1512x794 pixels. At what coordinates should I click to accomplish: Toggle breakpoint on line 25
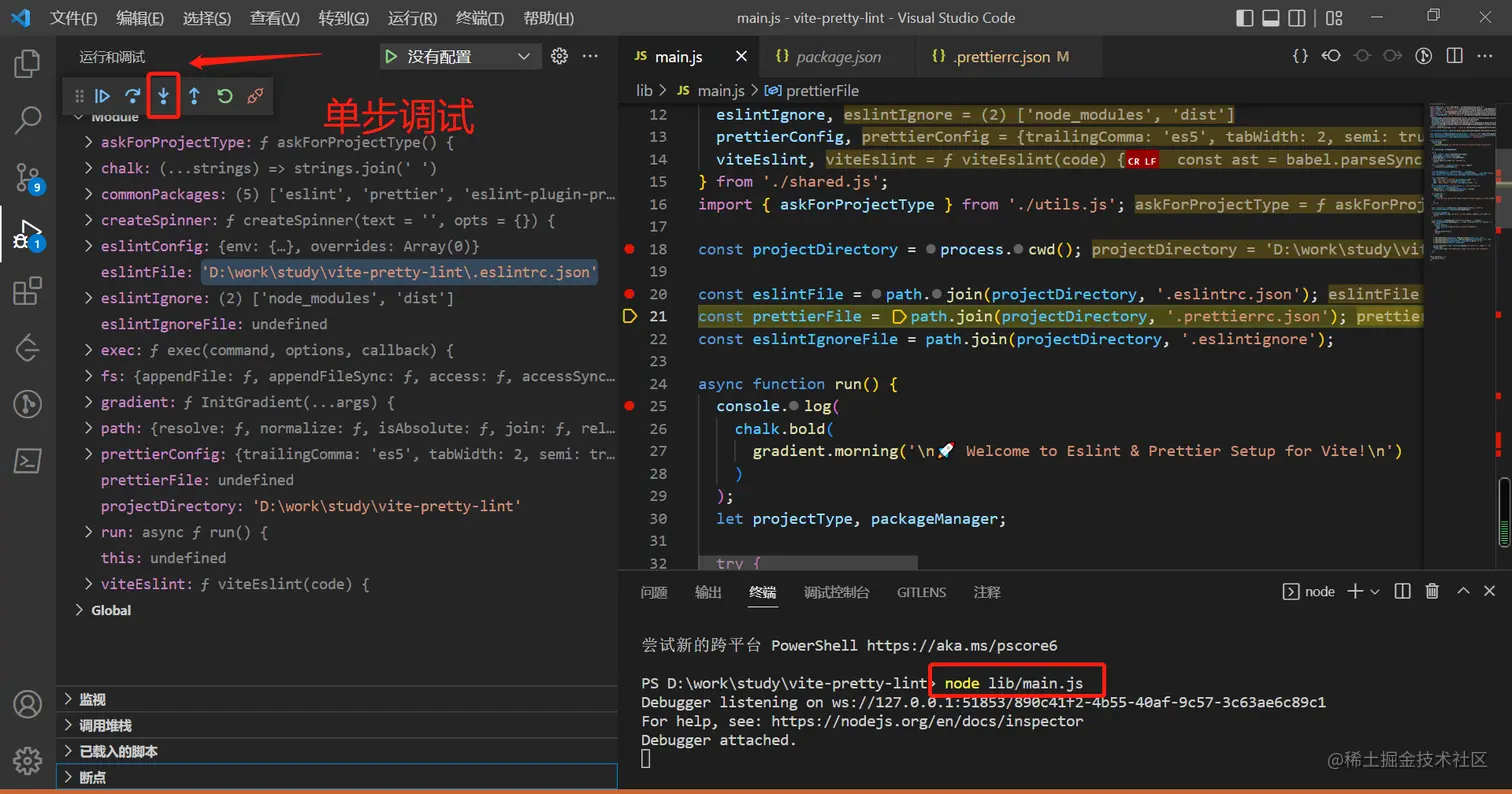point(629,406)
